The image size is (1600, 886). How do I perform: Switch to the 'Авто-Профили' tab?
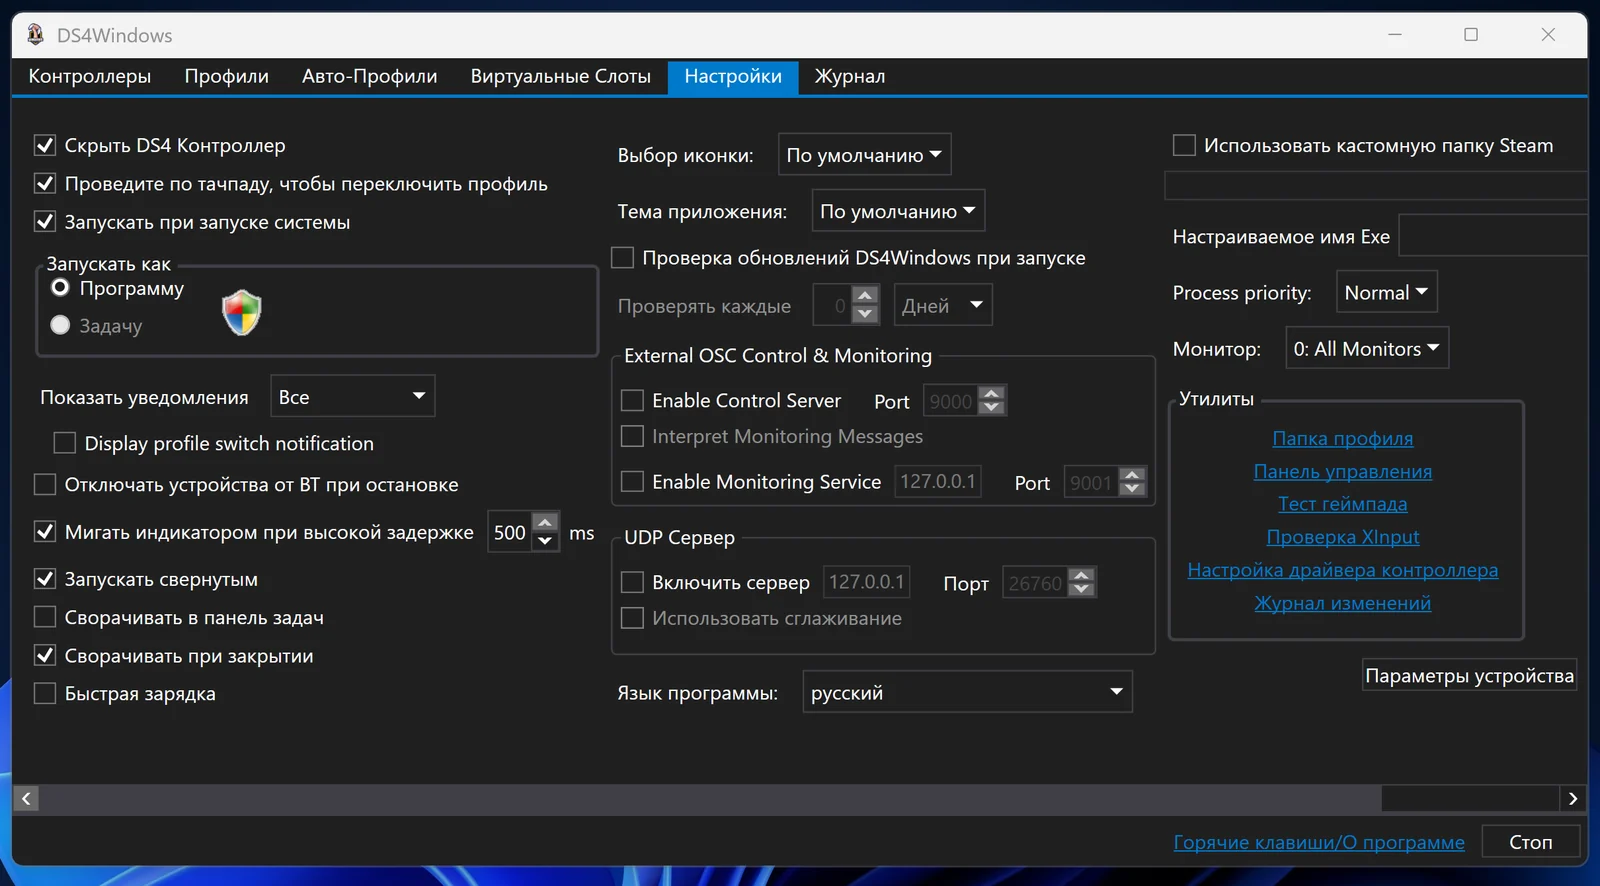[370, 76]
